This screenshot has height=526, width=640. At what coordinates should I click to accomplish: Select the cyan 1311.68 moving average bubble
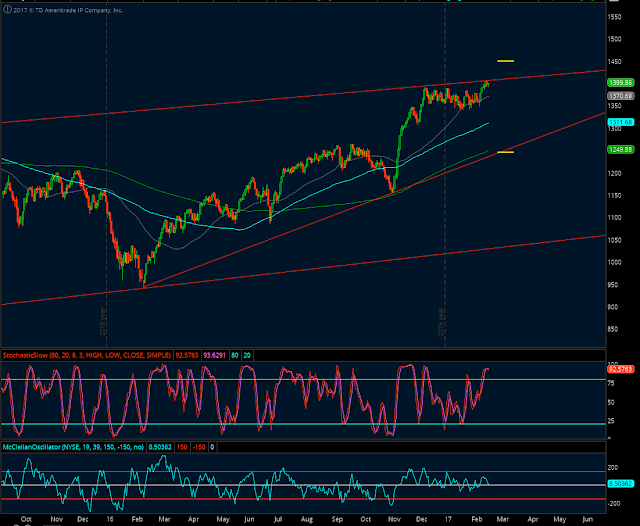(x=620, y=122)
